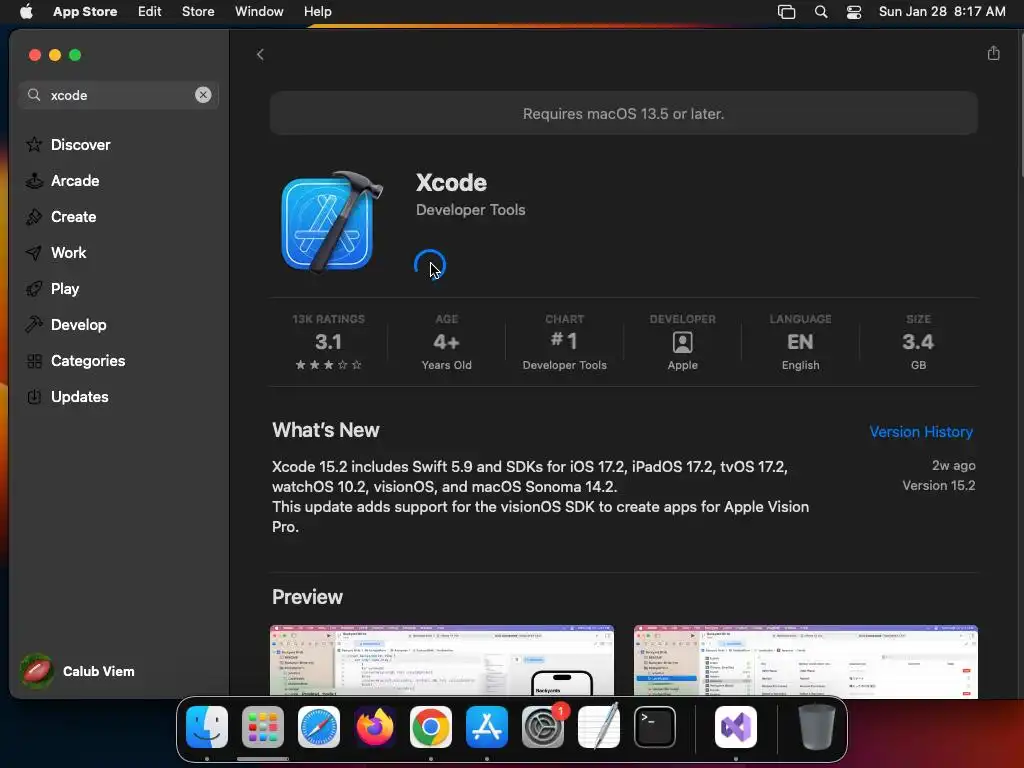Click the date and time display
Image resolution: width=1024 pixels, height=768 pixels.
(942, 12)
